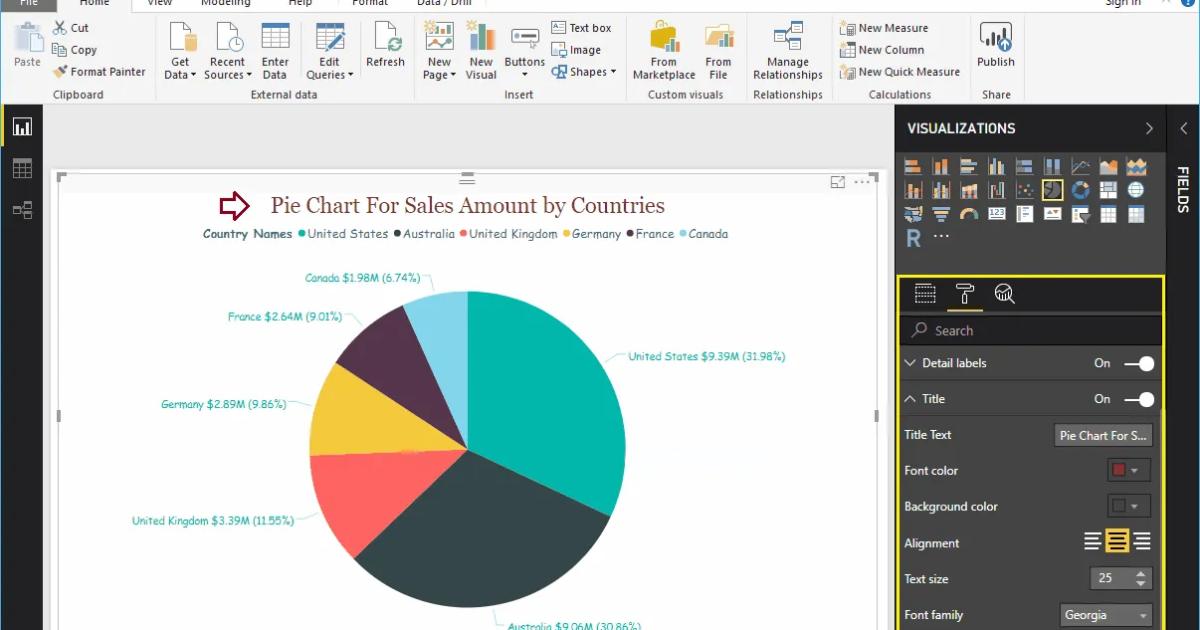The image size is (1200, 630).
Task: Collapse the Title section in Format pane
Action: point(910,398)
